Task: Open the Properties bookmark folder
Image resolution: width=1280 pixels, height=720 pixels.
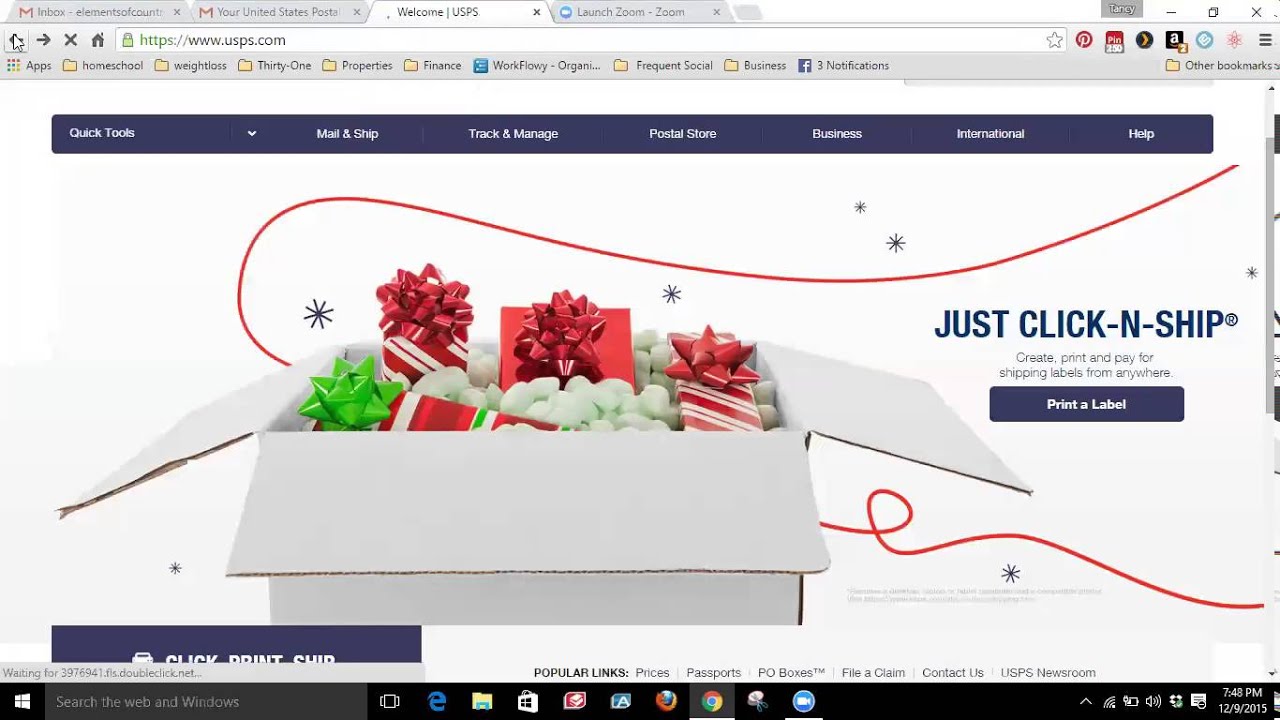Action: pyautogui.click(x=358, y=65)
